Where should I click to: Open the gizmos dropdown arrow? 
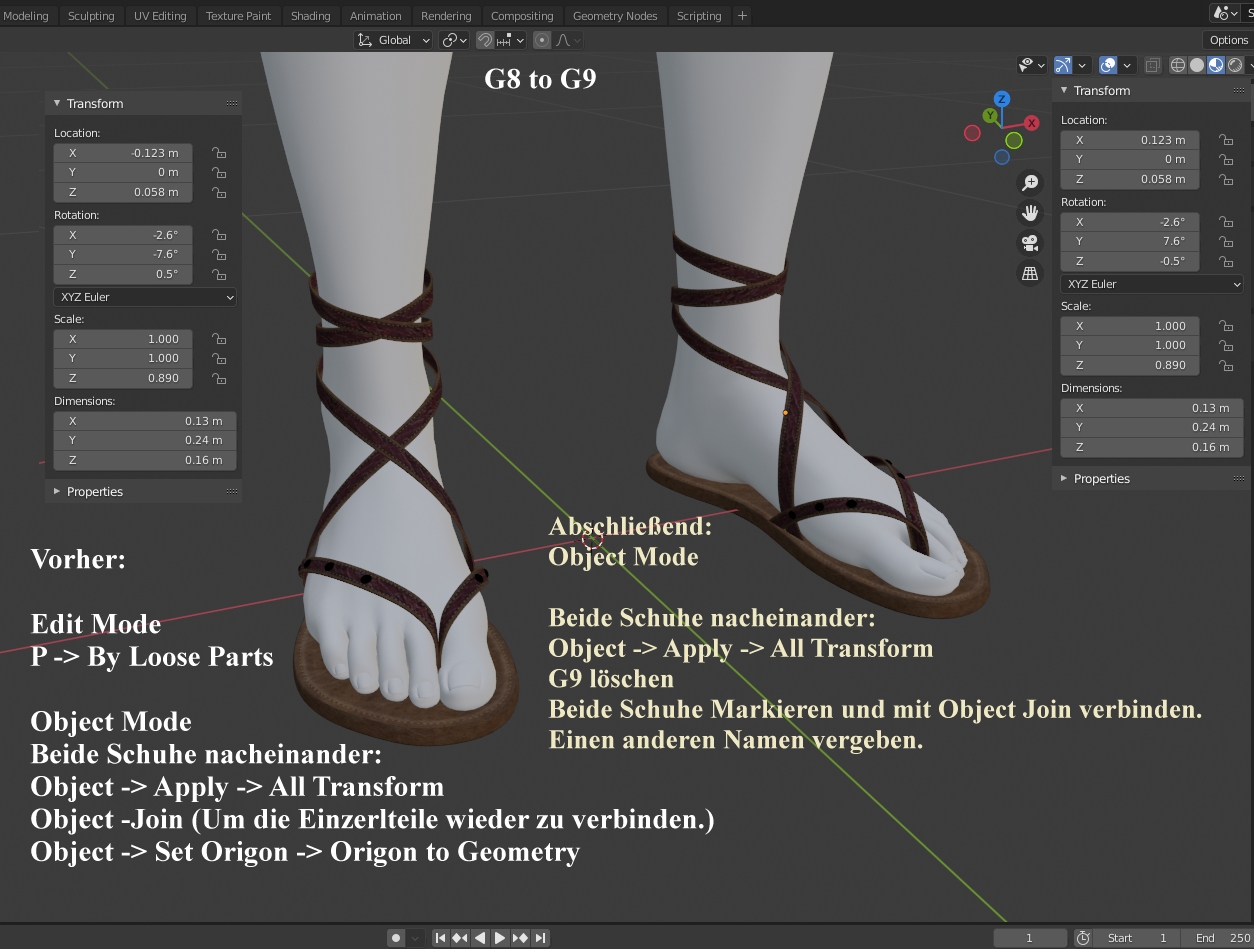pos(1082,65)
